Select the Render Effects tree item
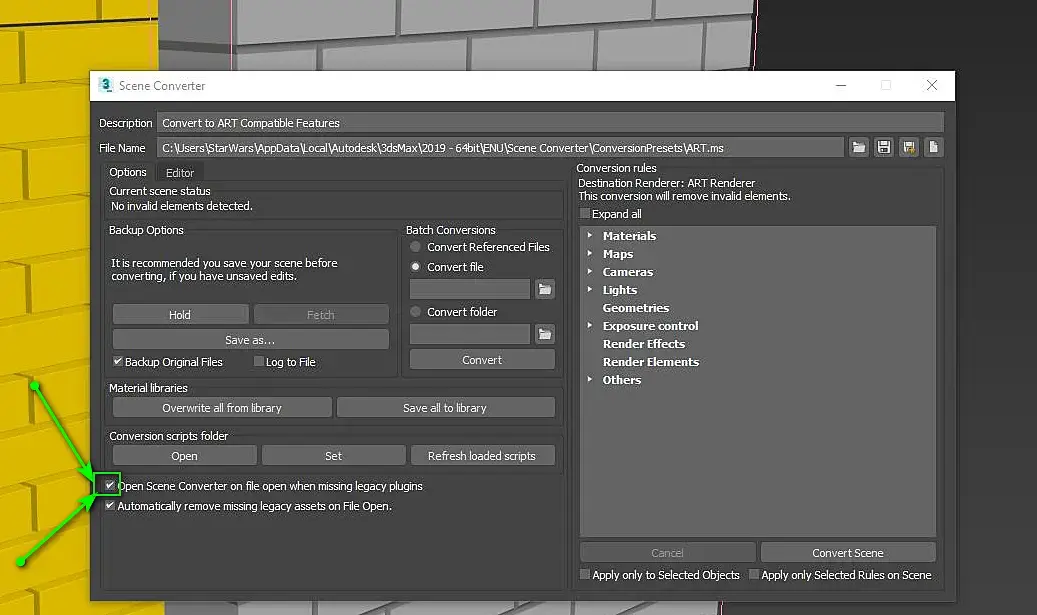Image resolution: width=1037 pixels, height=615 pixels. click(x=643, y=344)
